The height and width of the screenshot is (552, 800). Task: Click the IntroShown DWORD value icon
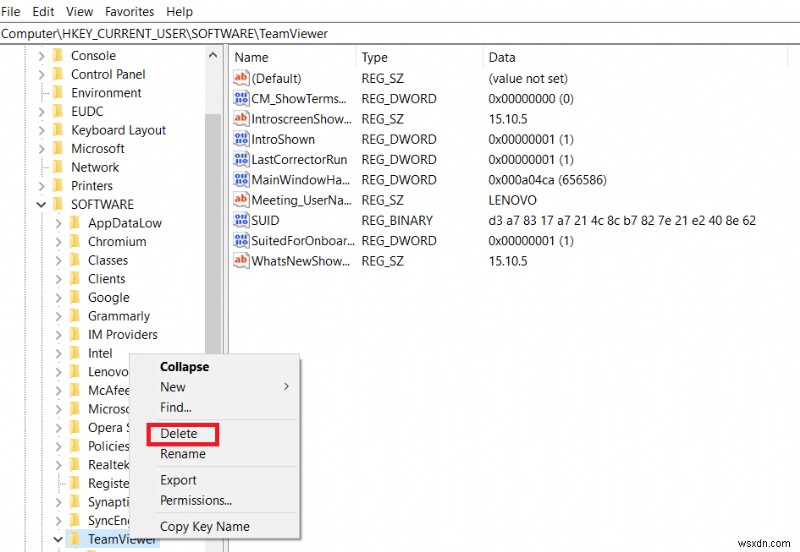[x=241, y=139]
